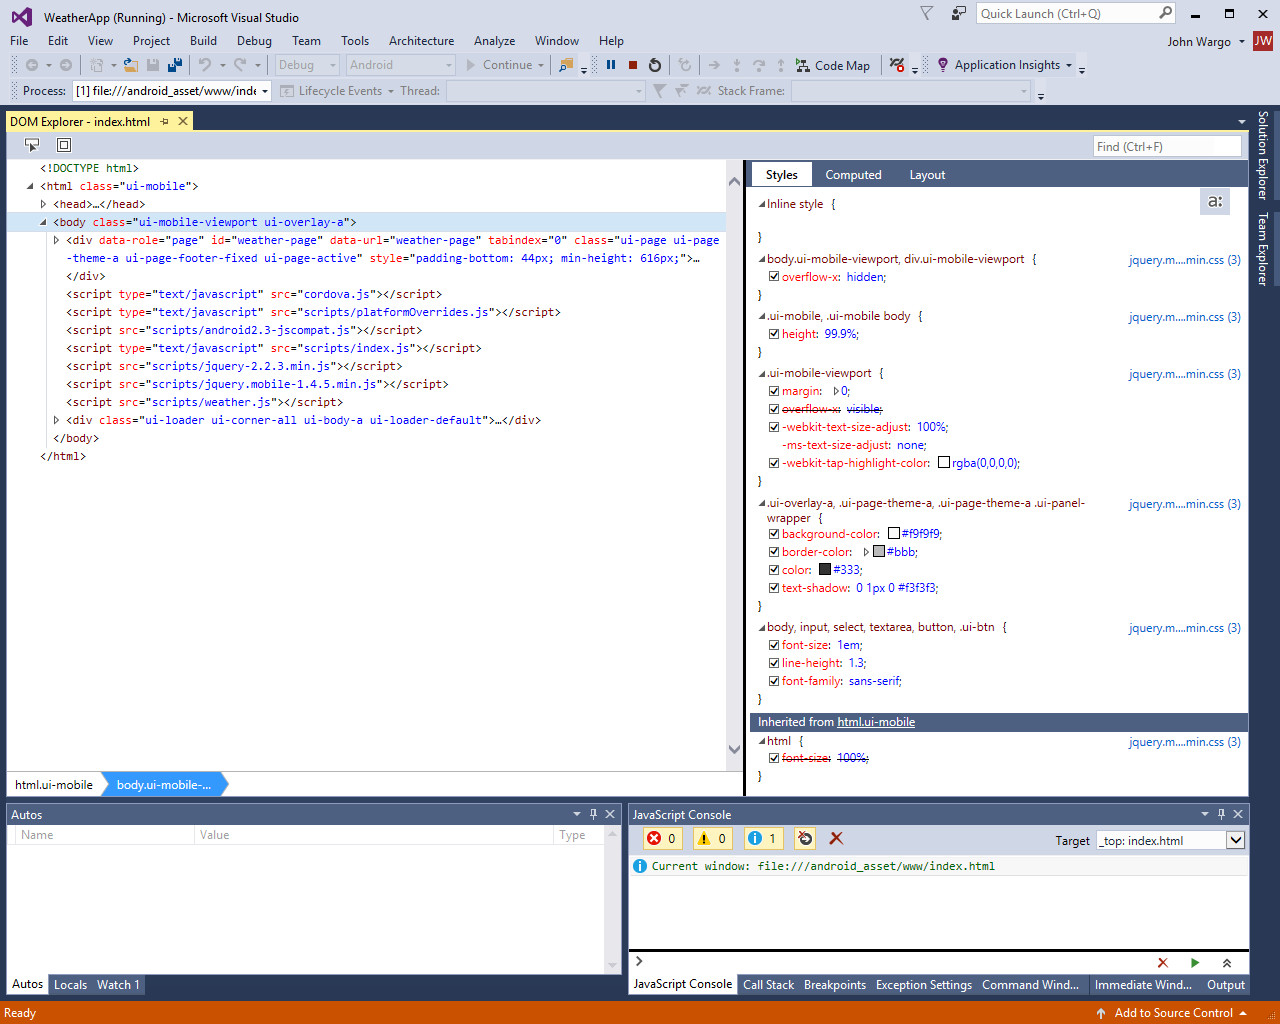Click the Restart debugging icon

tap(655, 65)
